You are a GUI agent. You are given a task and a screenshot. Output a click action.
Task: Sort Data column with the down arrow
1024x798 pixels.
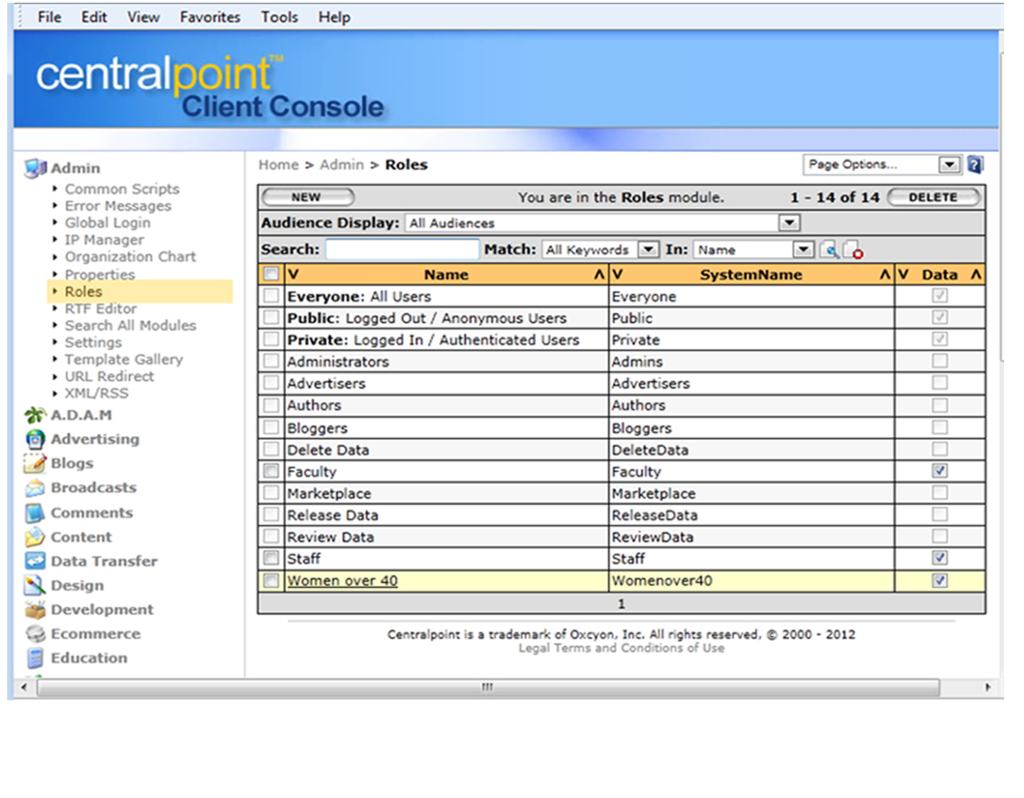tap(904, 274)
